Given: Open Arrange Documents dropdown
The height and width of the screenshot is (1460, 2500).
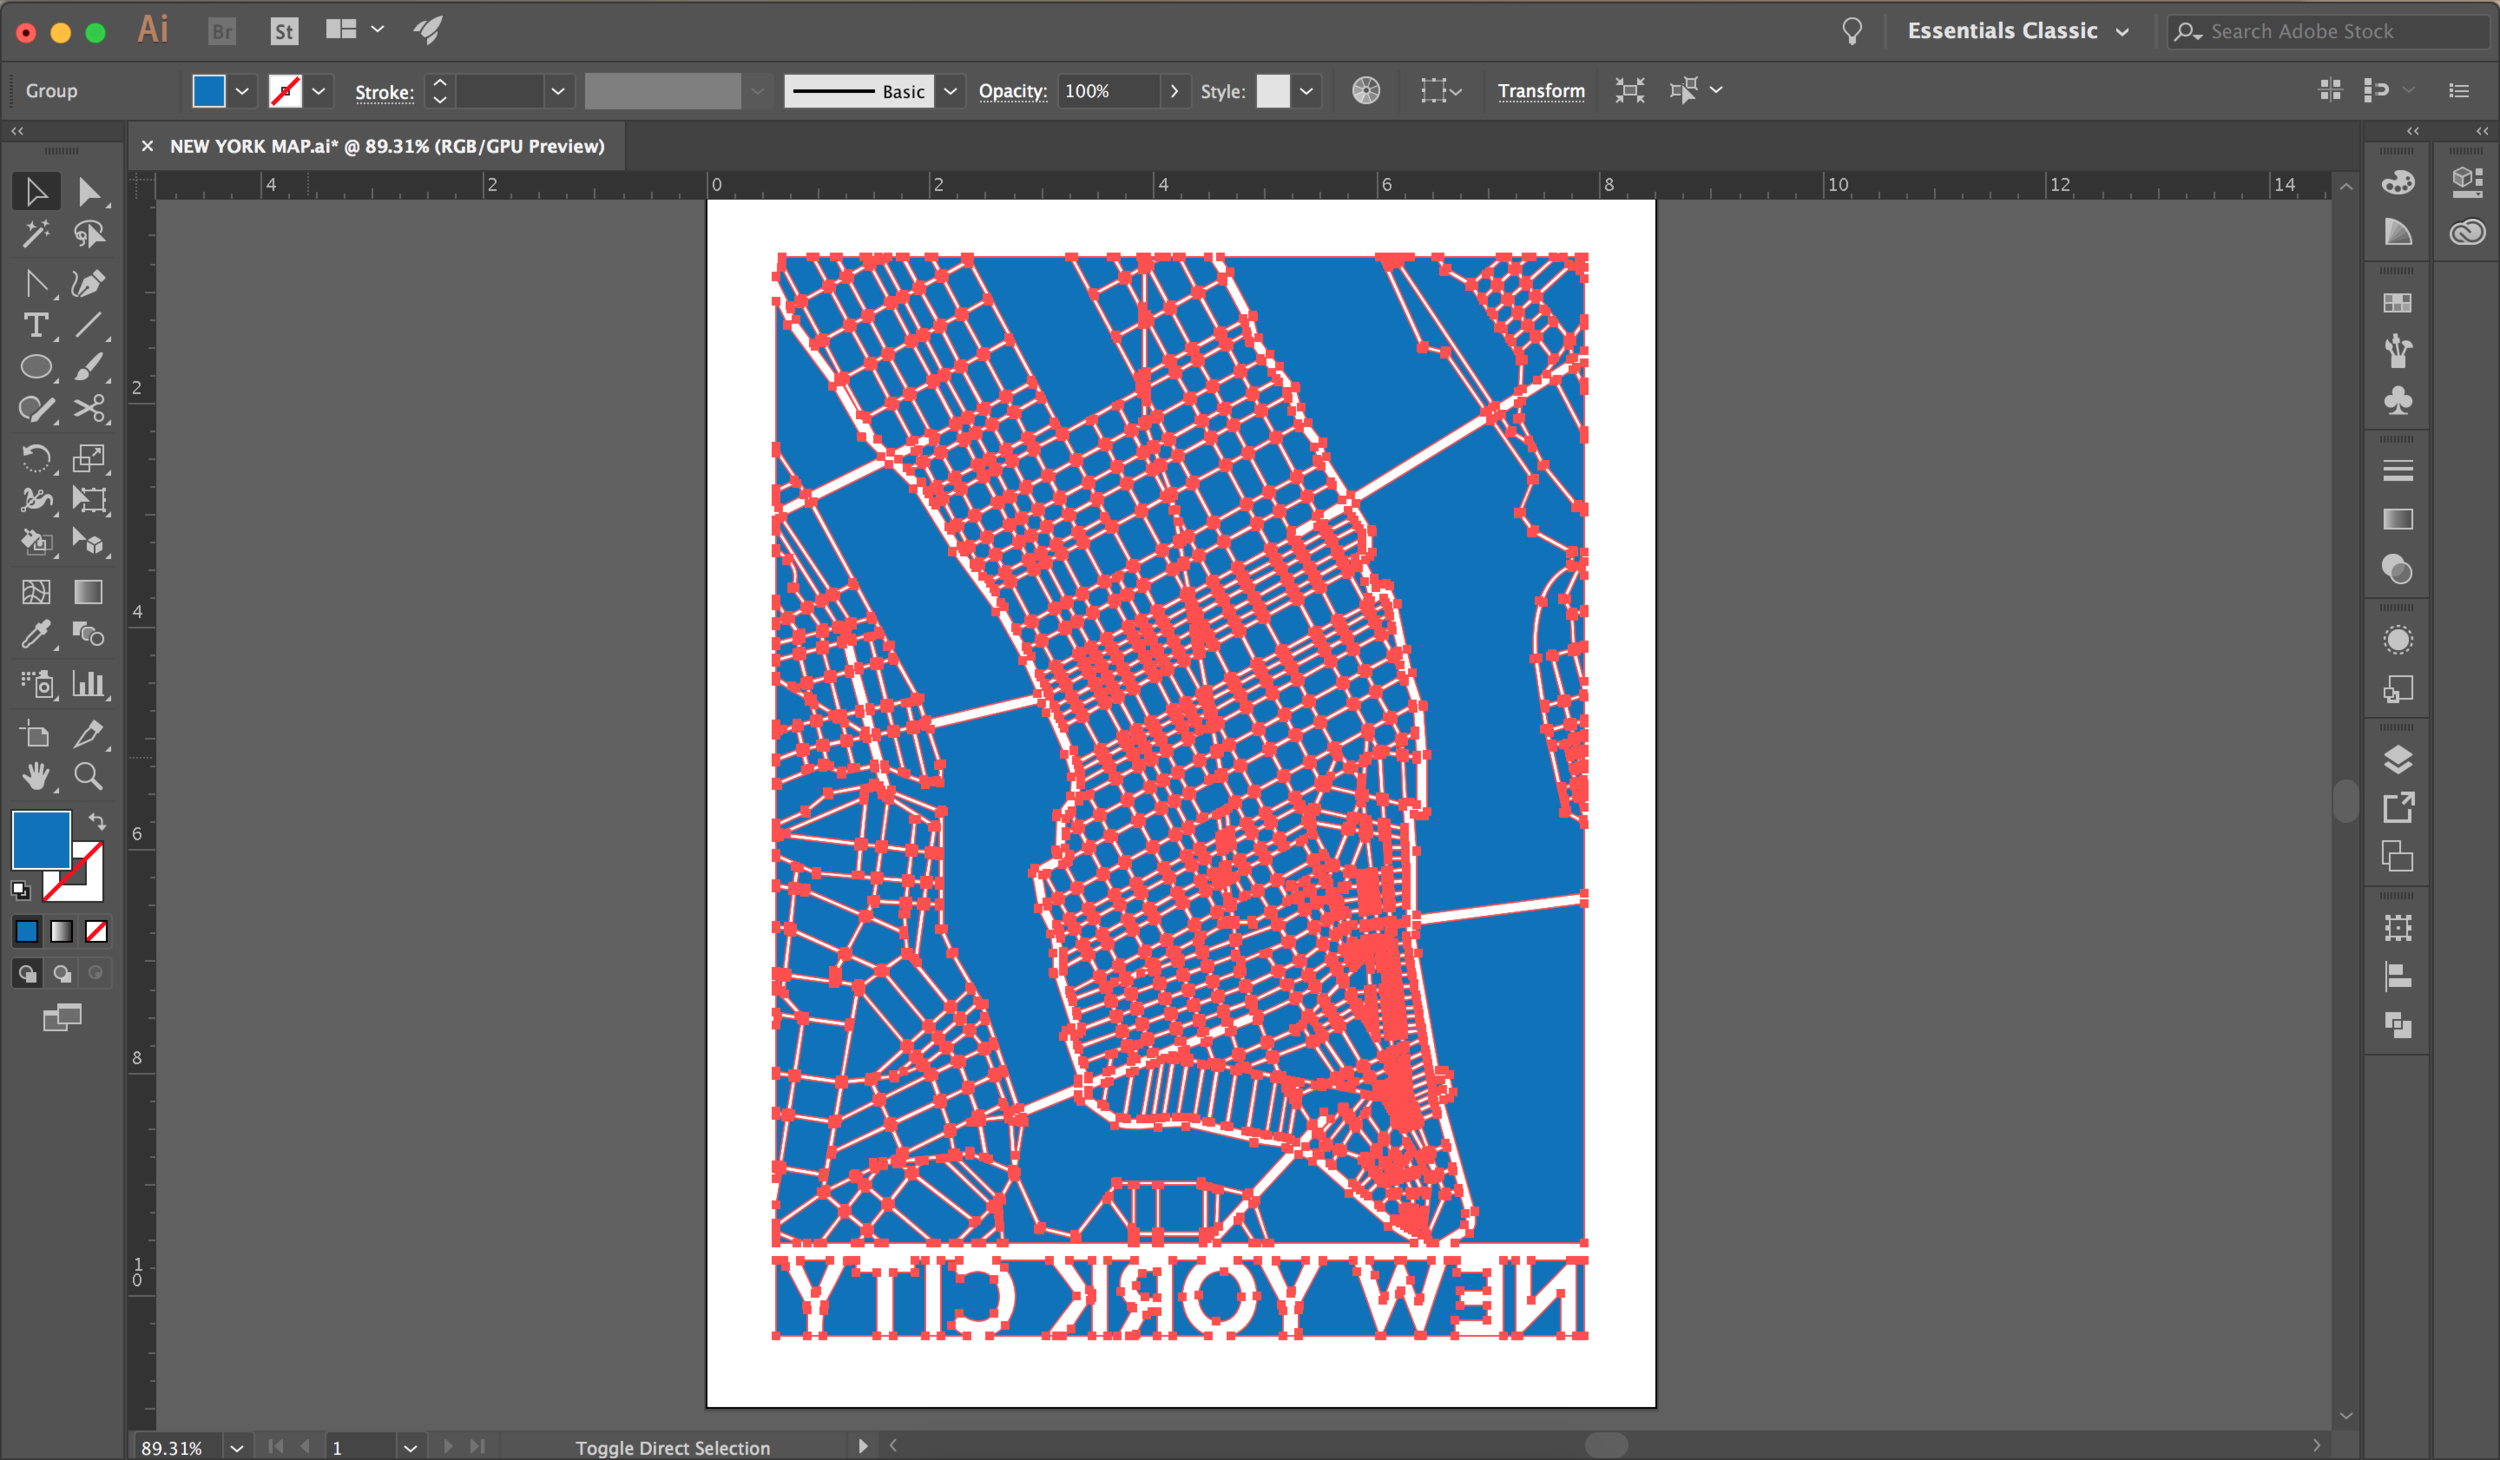Looking at the screenshot, I should [x=354, y=30].
